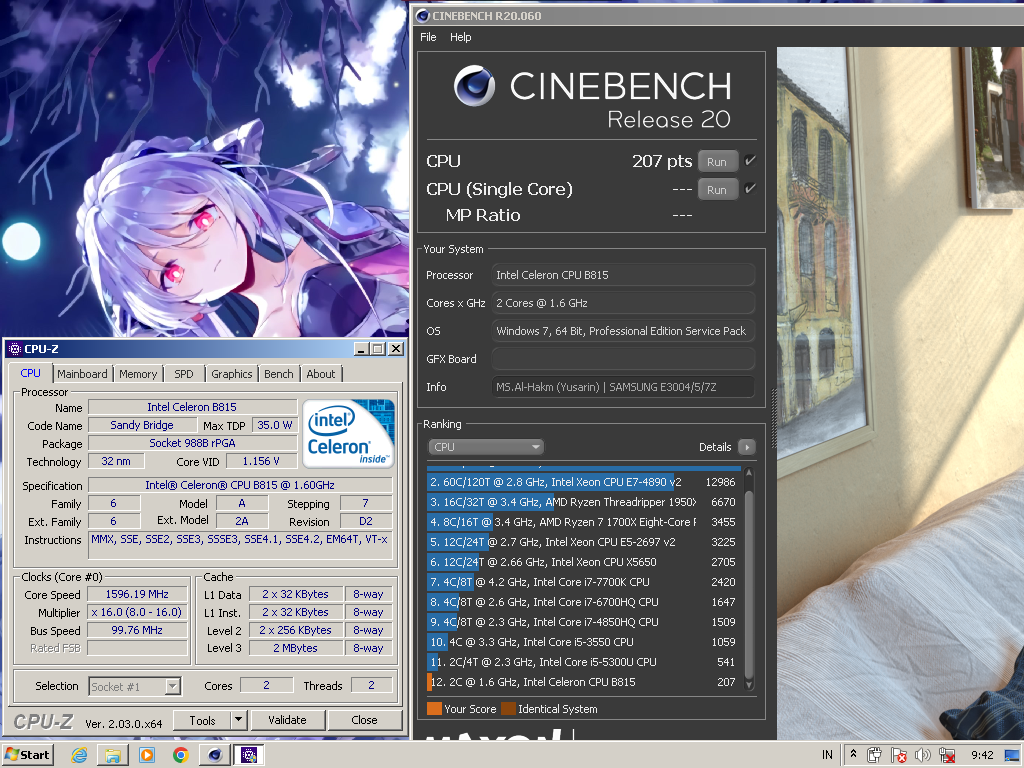Viewport: 1024px width, 768px height.
Task: Click the ranking scrollbar up arrow
Action: point(749,473)
